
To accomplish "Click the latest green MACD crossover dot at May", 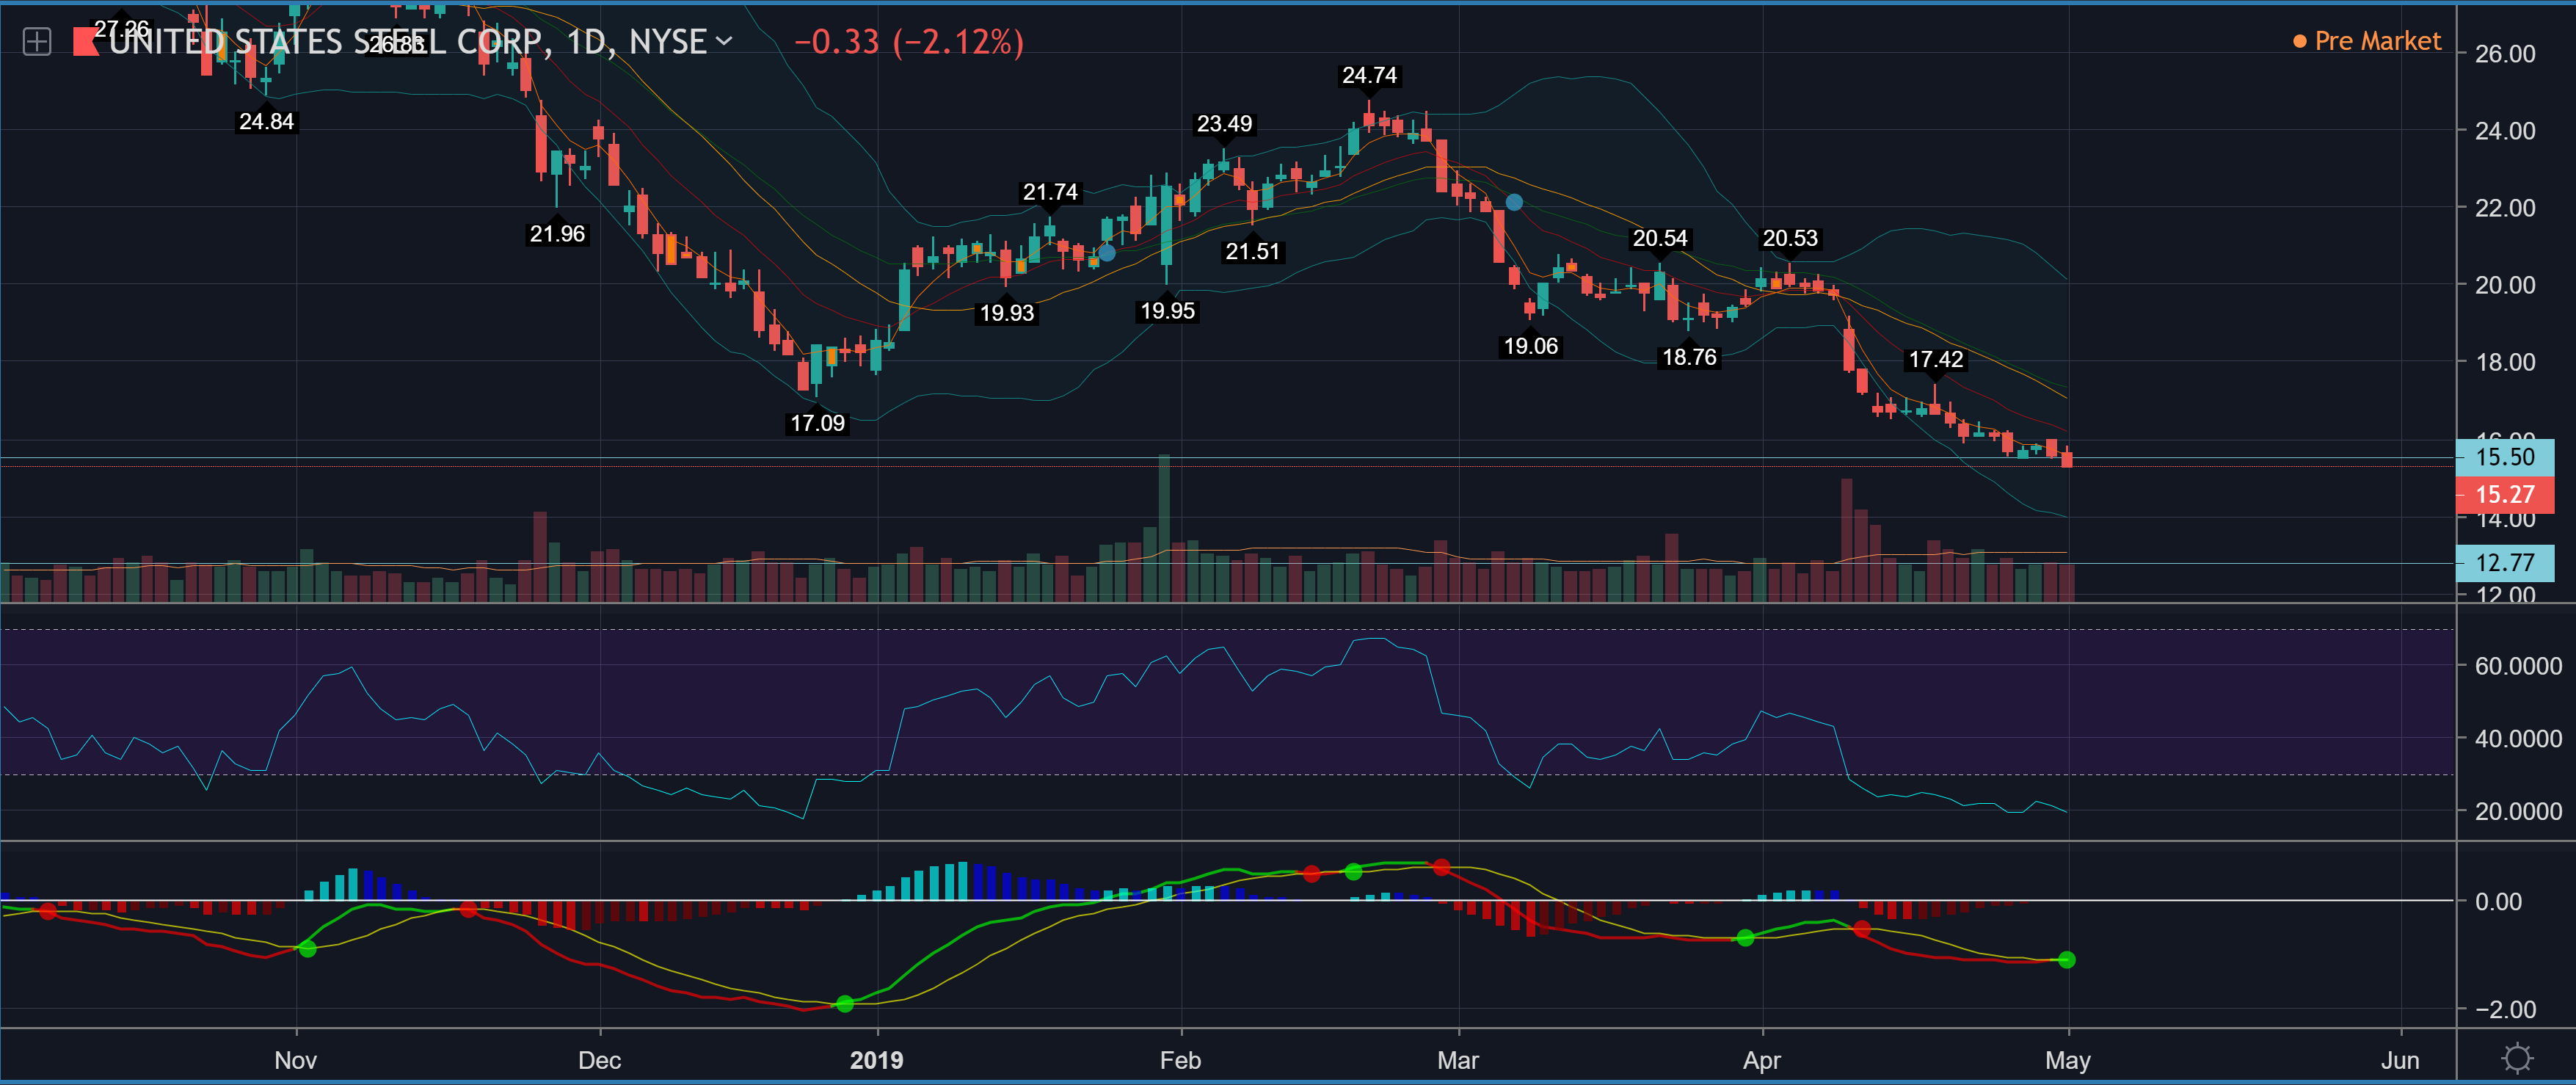I will tap(2067, 960).
